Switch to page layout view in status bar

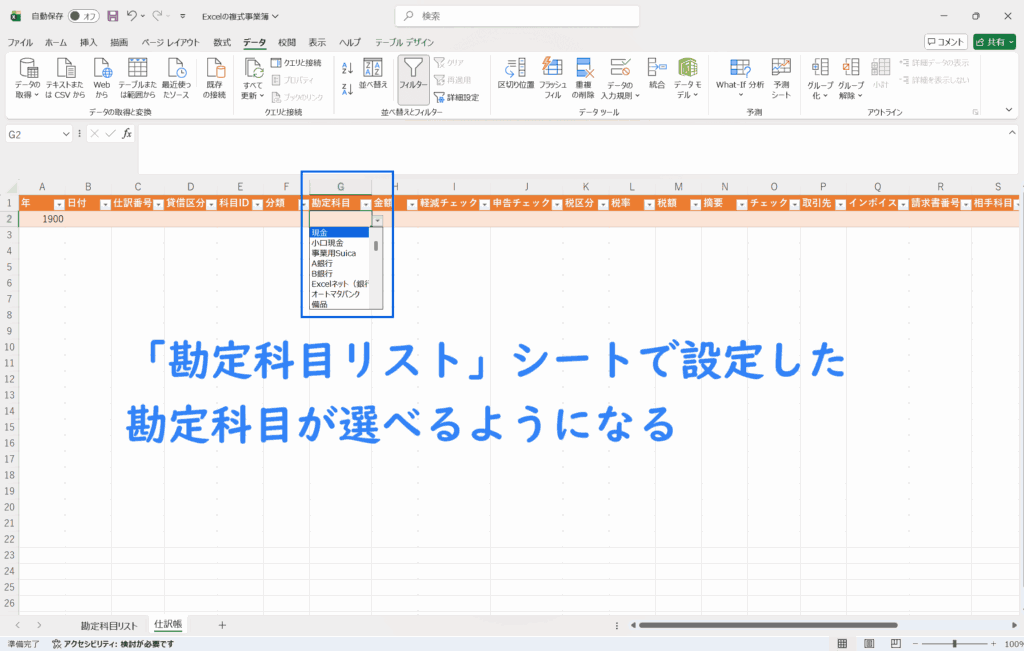point(869,644)
